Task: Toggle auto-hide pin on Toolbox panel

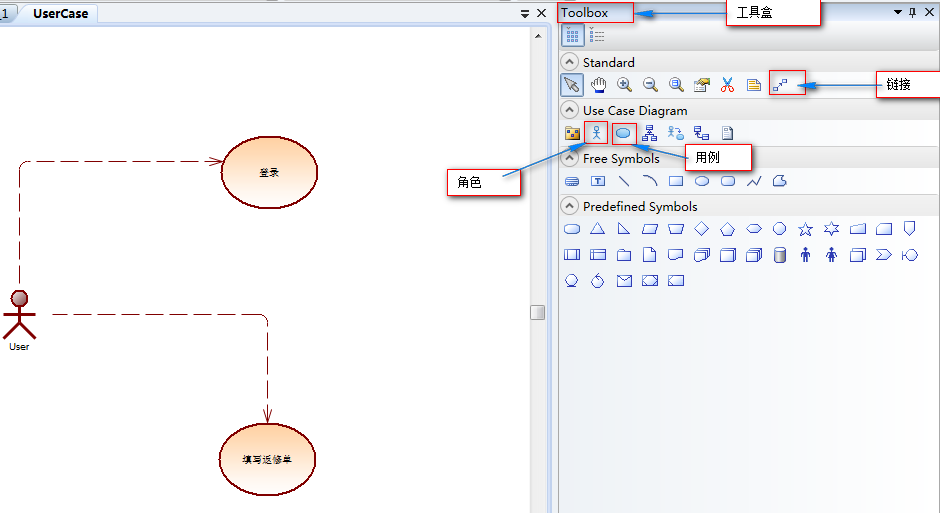Action: pos(912,12)
